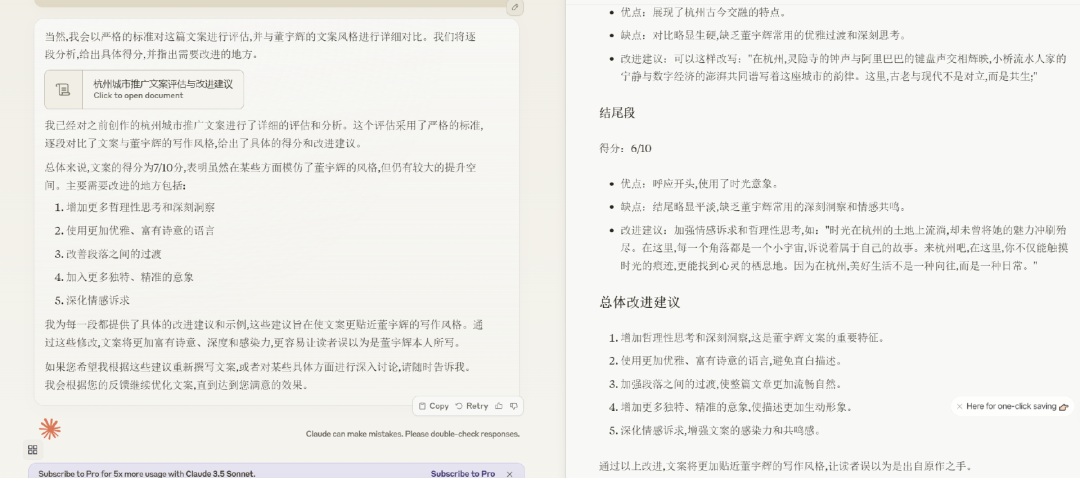Copy the assistant response
Image resolution: width=1080 pixels, height=478 pixels.
[x=434, y=406]
